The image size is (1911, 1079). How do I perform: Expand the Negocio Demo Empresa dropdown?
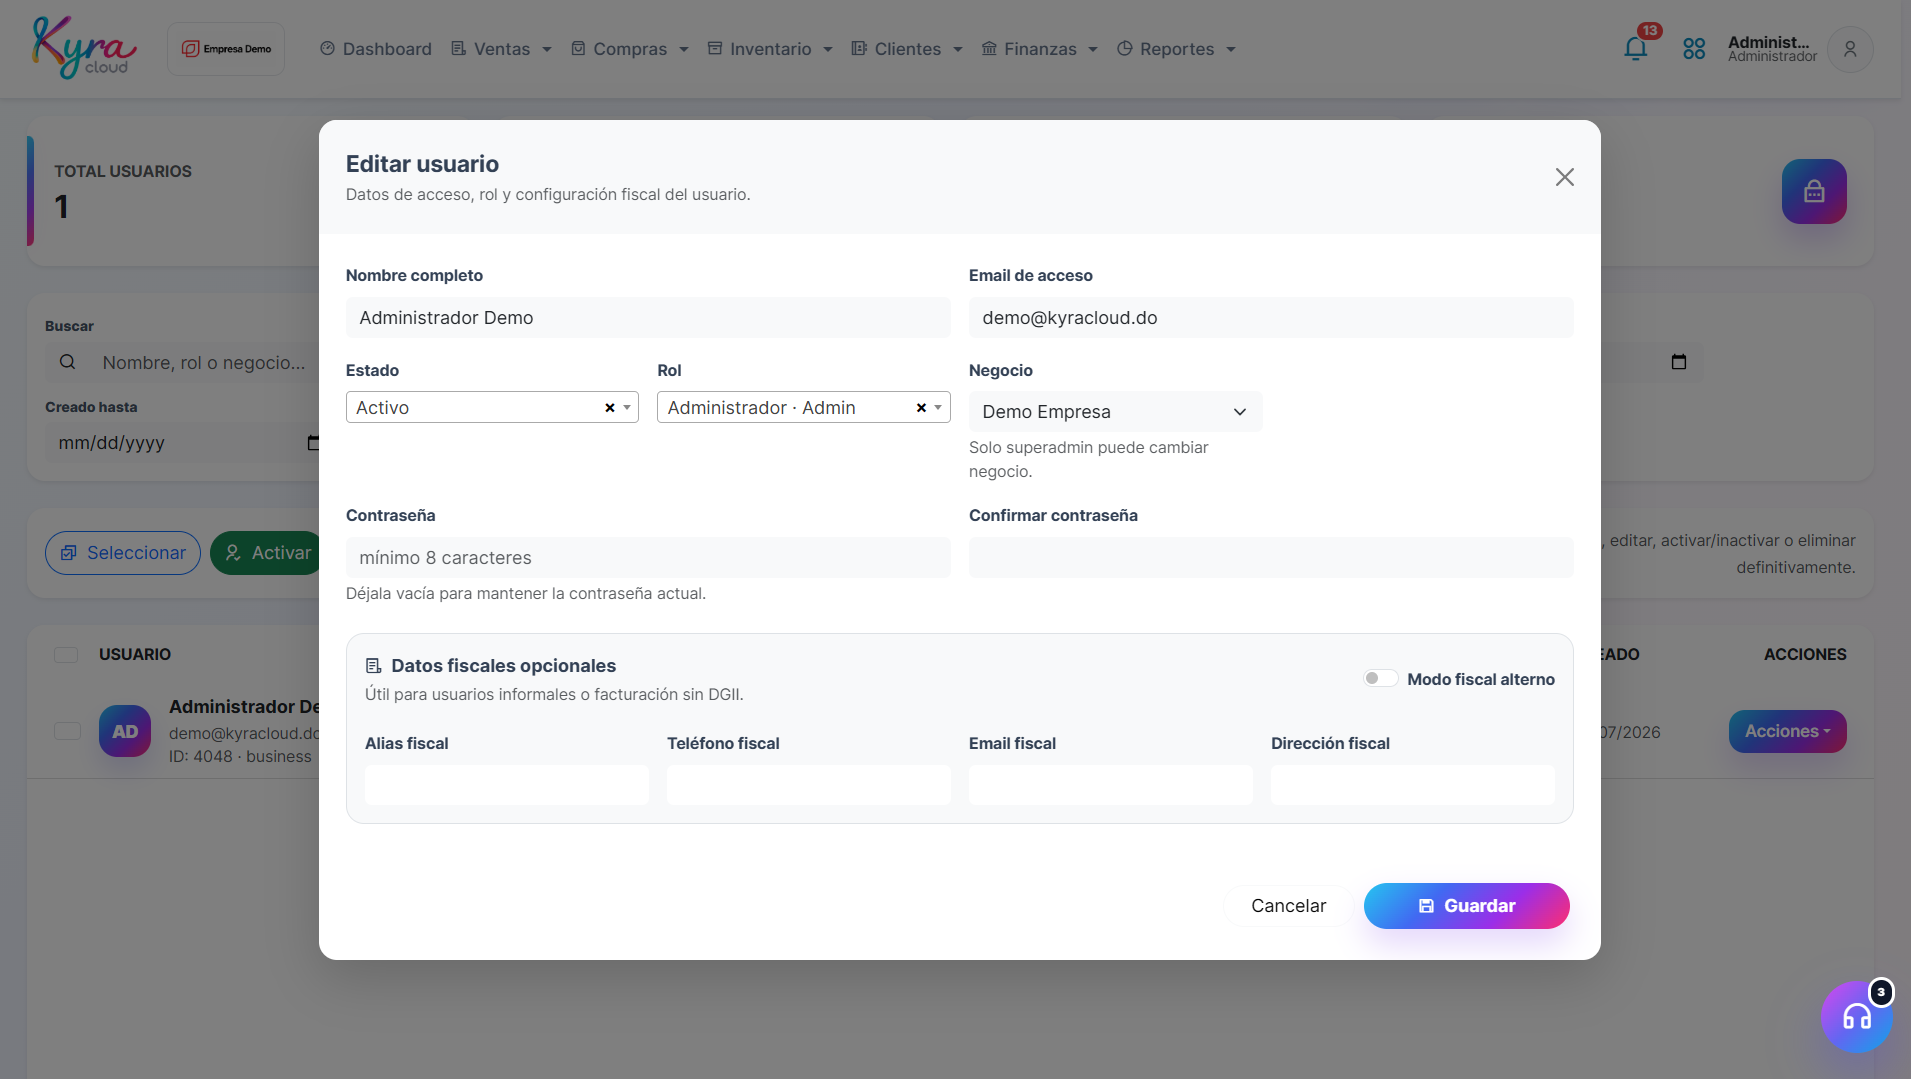tap(1115, 412)
